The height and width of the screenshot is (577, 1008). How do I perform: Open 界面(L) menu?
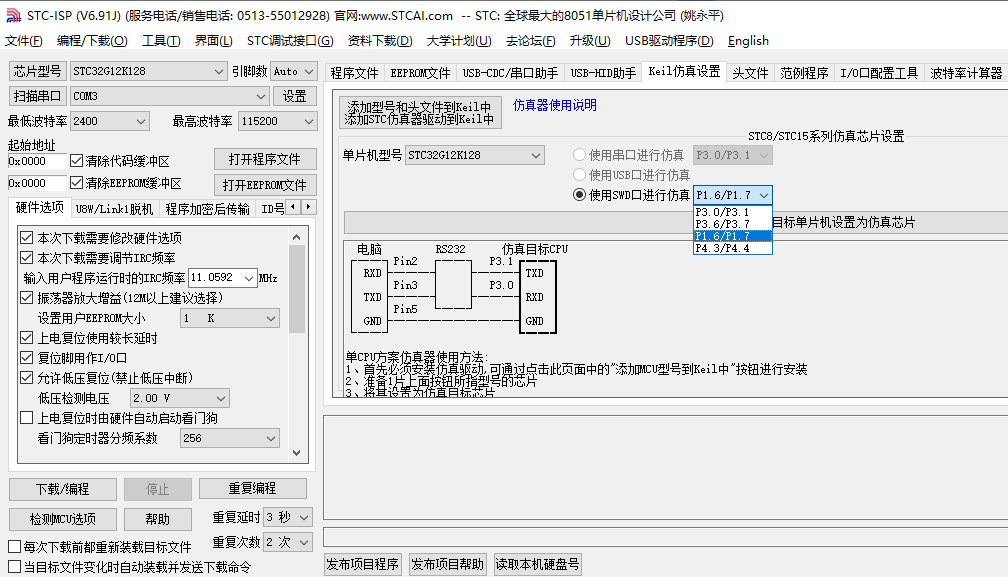click(x=213, y=41)
